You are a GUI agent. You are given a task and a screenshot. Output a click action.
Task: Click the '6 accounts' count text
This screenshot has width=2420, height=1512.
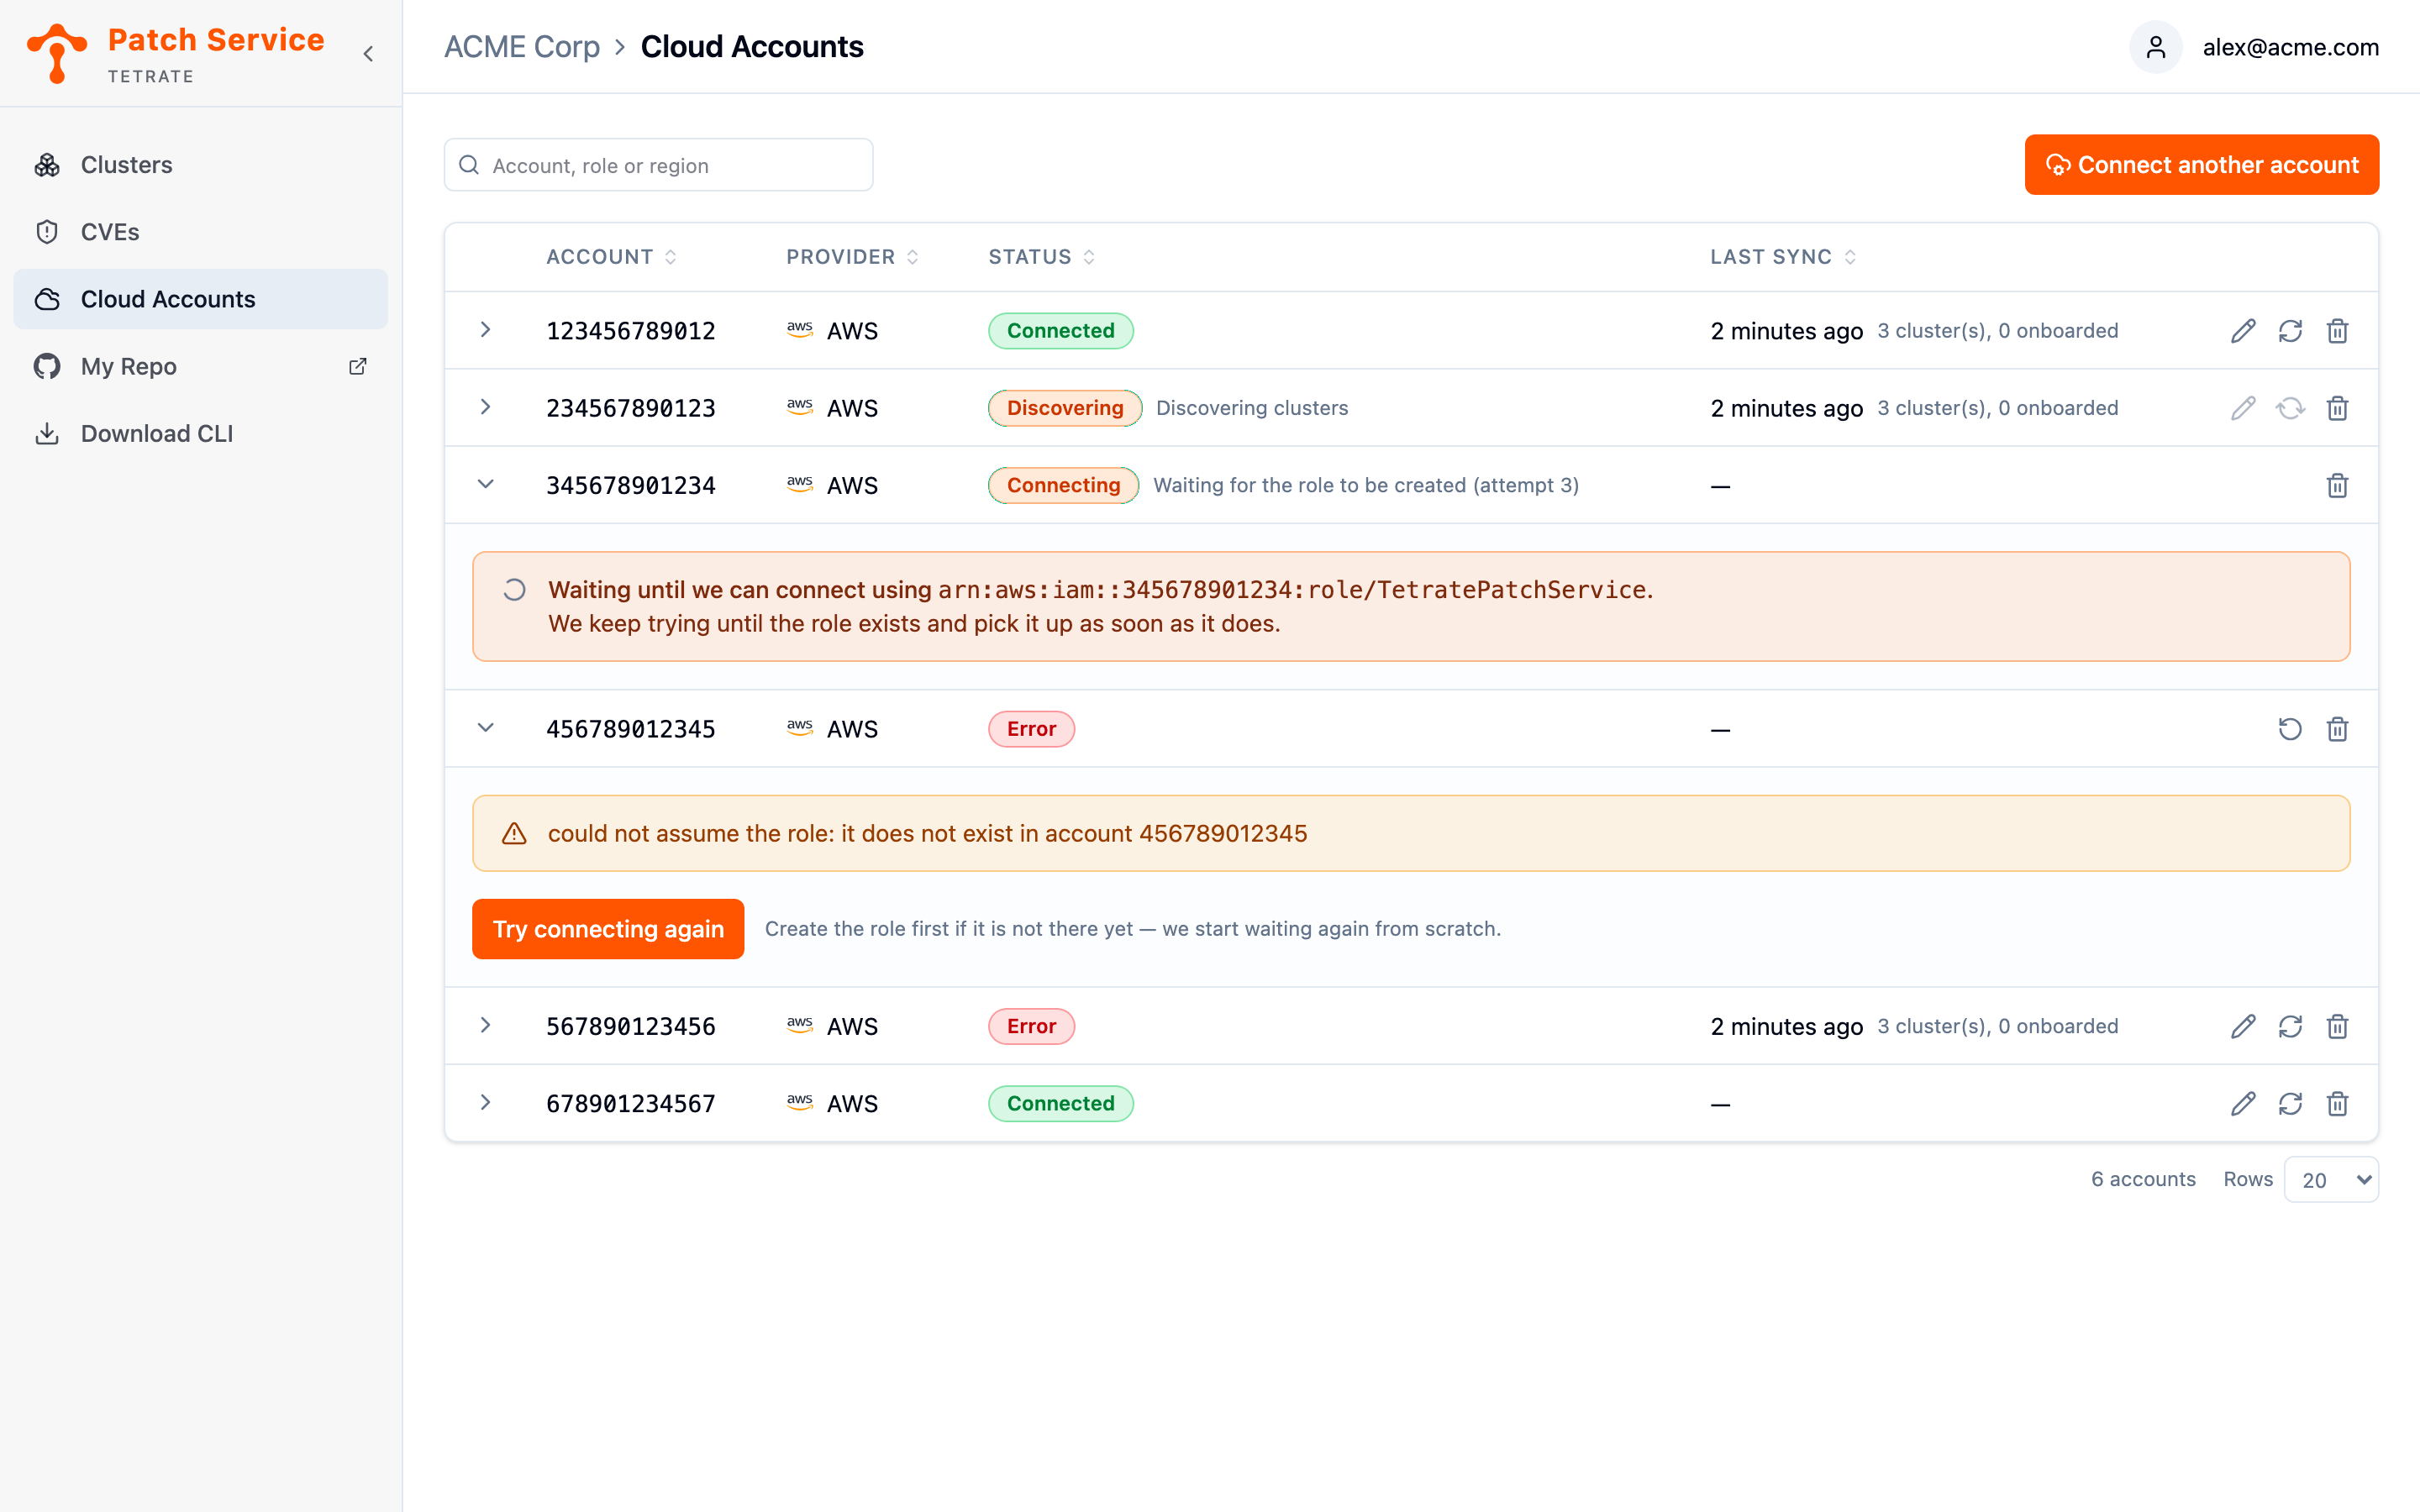[2143, 1179]
